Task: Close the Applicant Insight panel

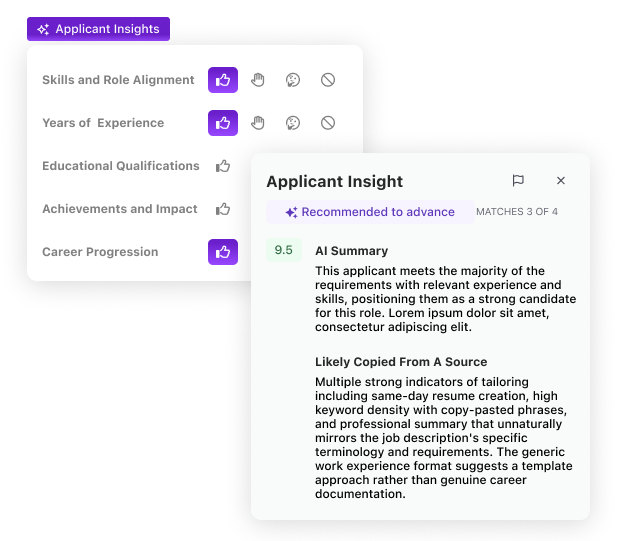Action: 561,181
